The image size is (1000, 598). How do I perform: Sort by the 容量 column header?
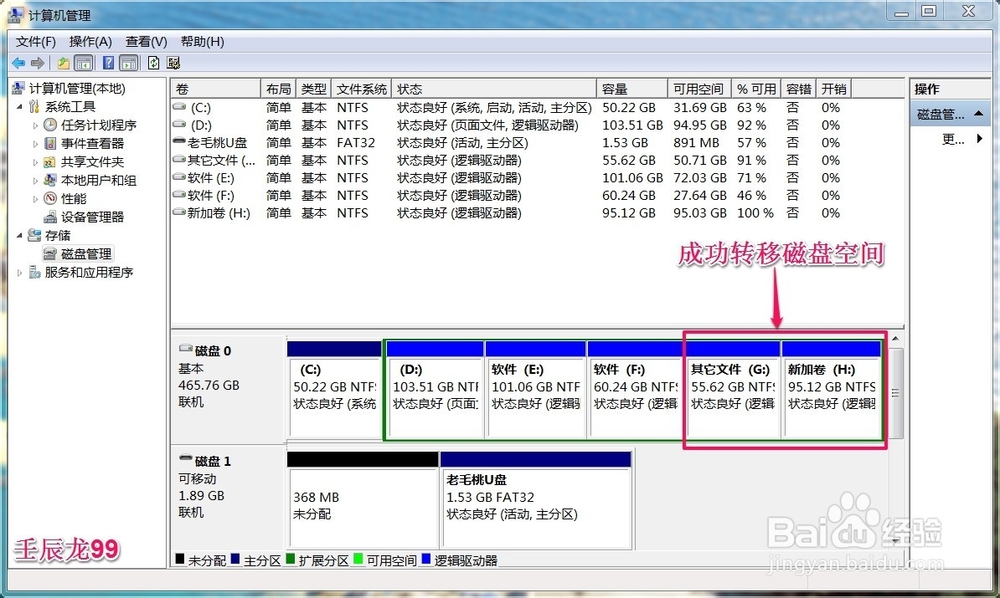[632, 89]
